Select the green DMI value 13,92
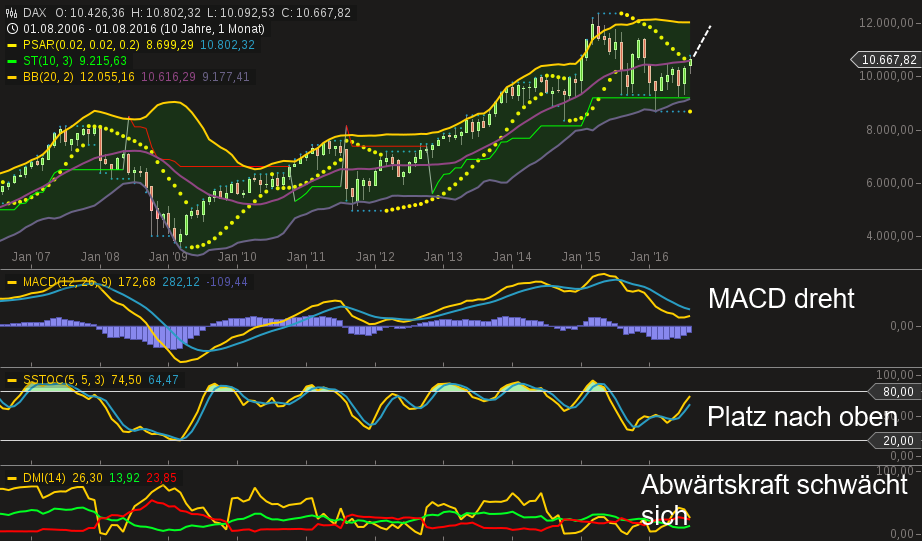Image resolution: width=922 pixels, height=541 pixels. (125, 478)
